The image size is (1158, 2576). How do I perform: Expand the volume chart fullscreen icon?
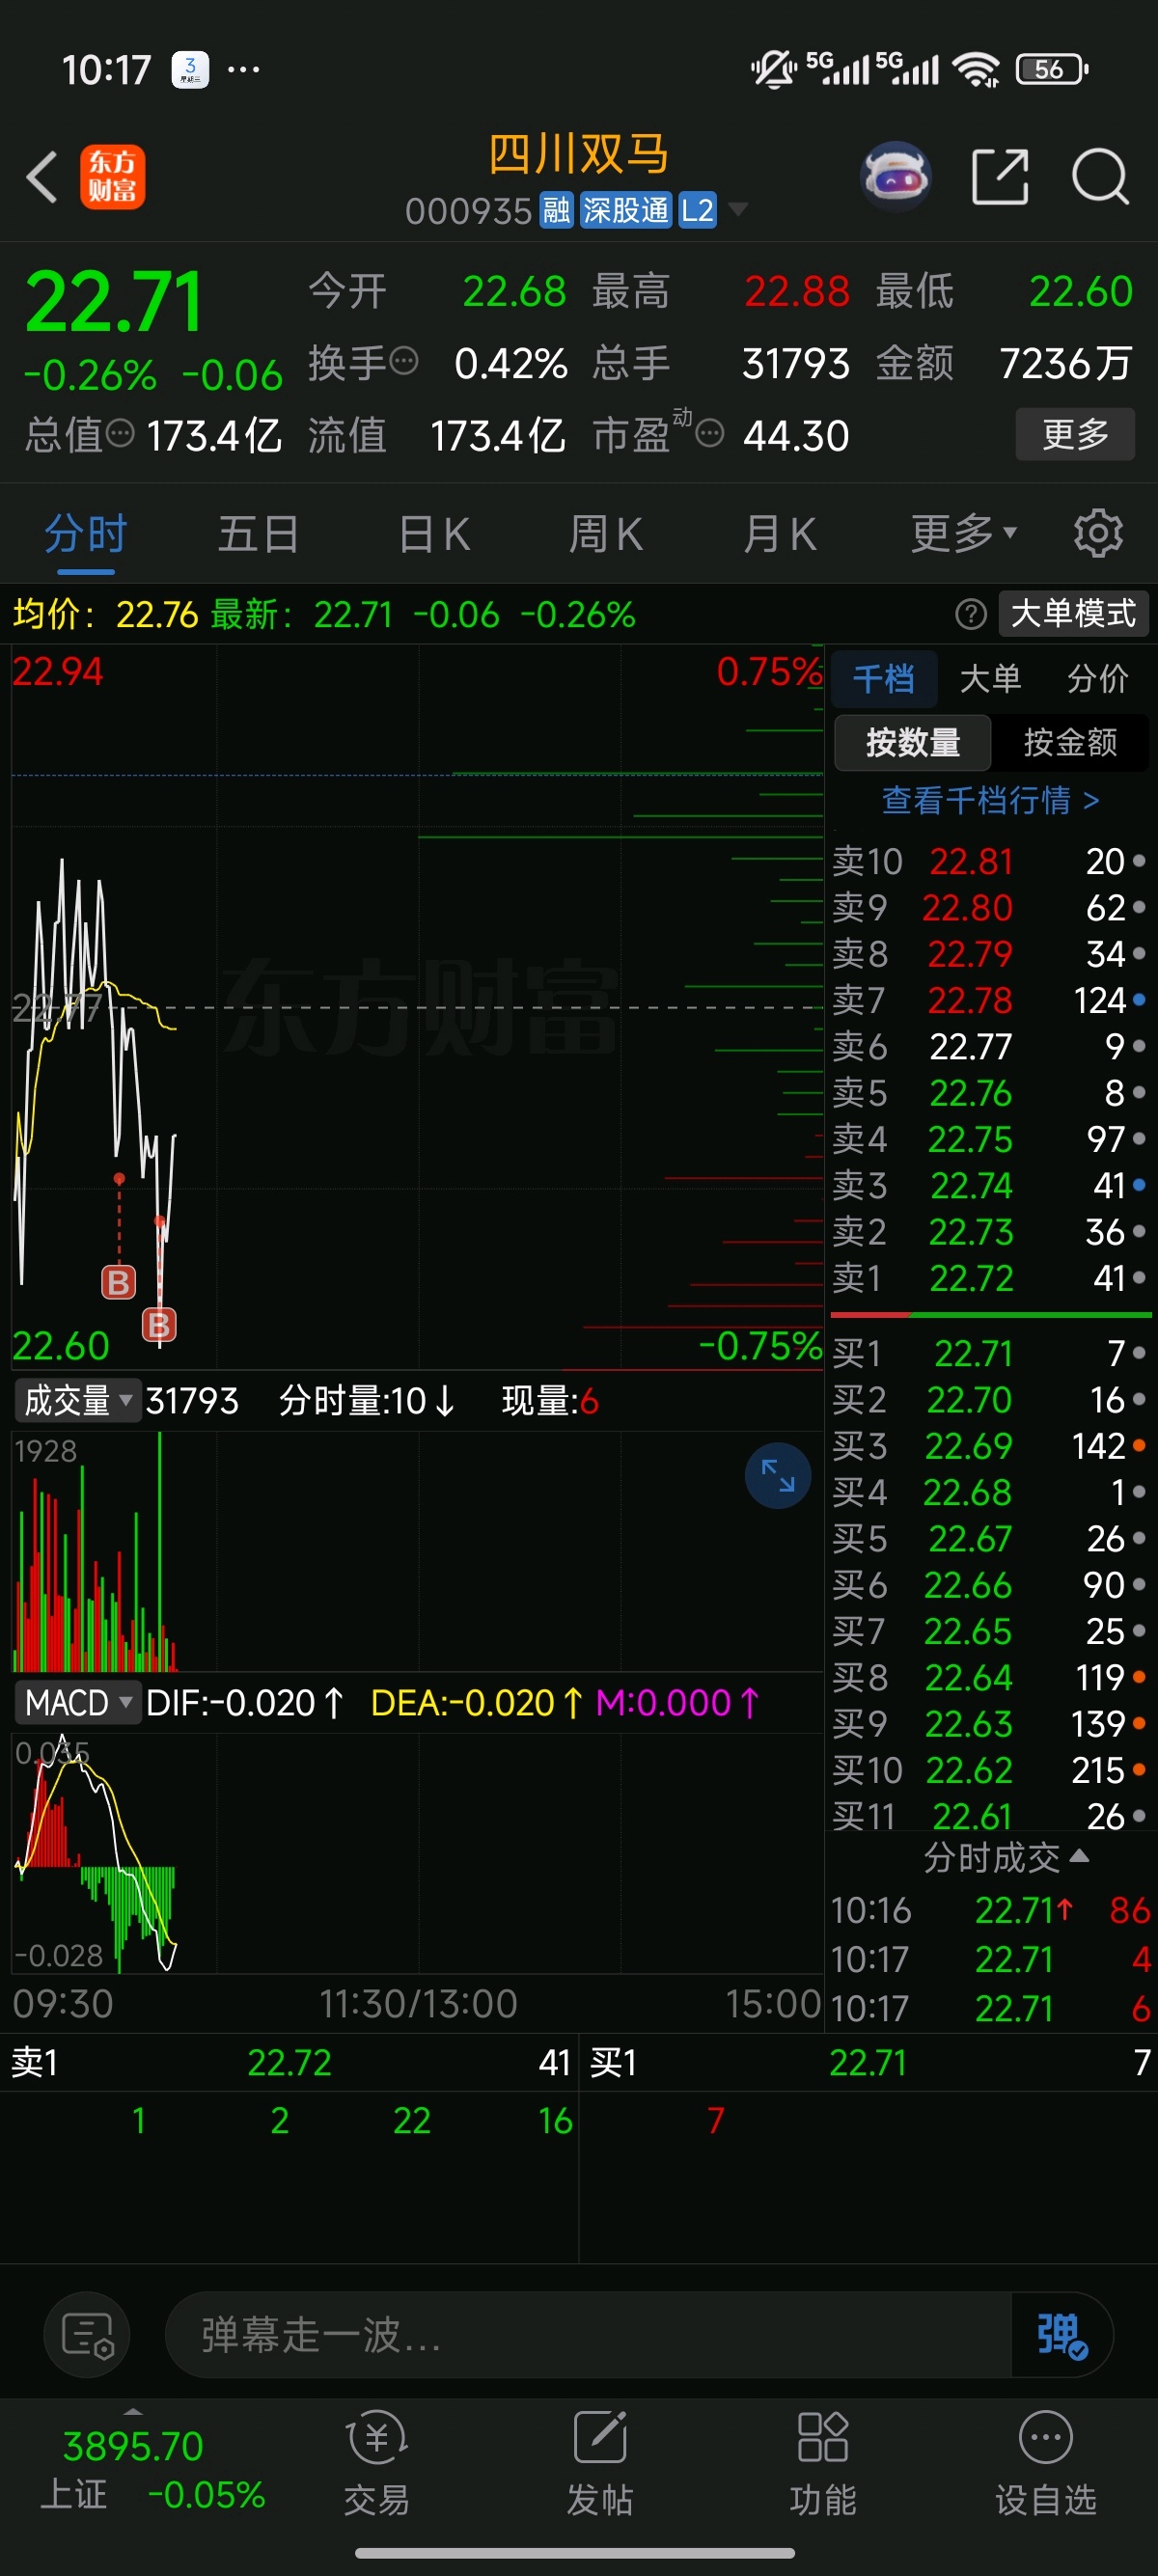click(x=777, y=1475)
